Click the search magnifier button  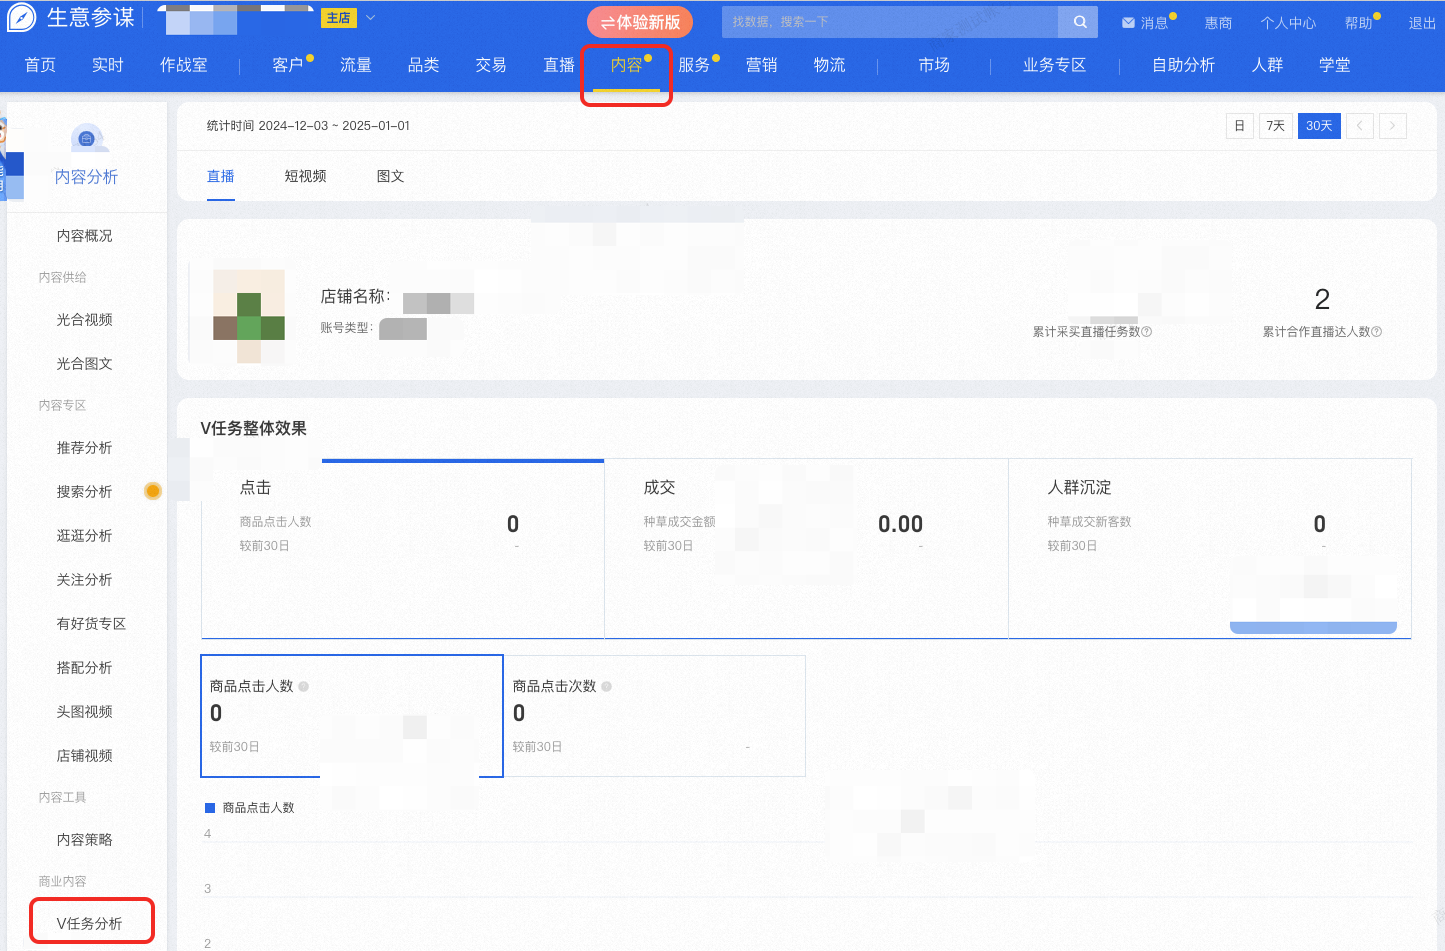pyautogui.click(x=1080, y=22)
